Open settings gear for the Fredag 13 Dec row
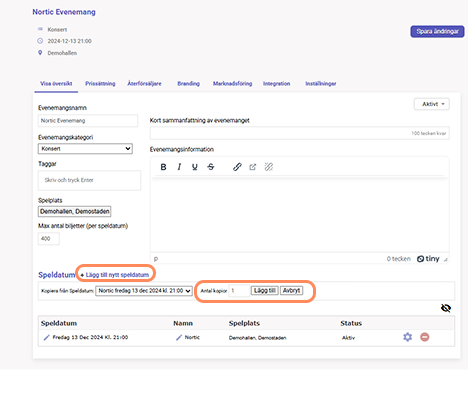The width and height of the screenshot is (475, 399). [x=407, y=337]
